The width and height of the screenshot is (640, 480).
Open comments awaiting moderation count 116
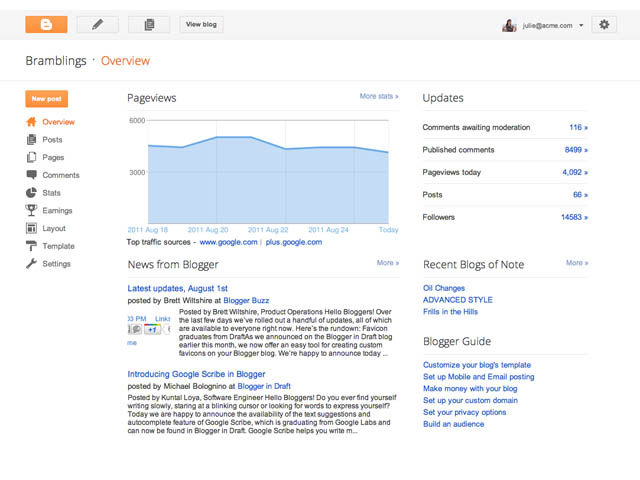(577, 128)
